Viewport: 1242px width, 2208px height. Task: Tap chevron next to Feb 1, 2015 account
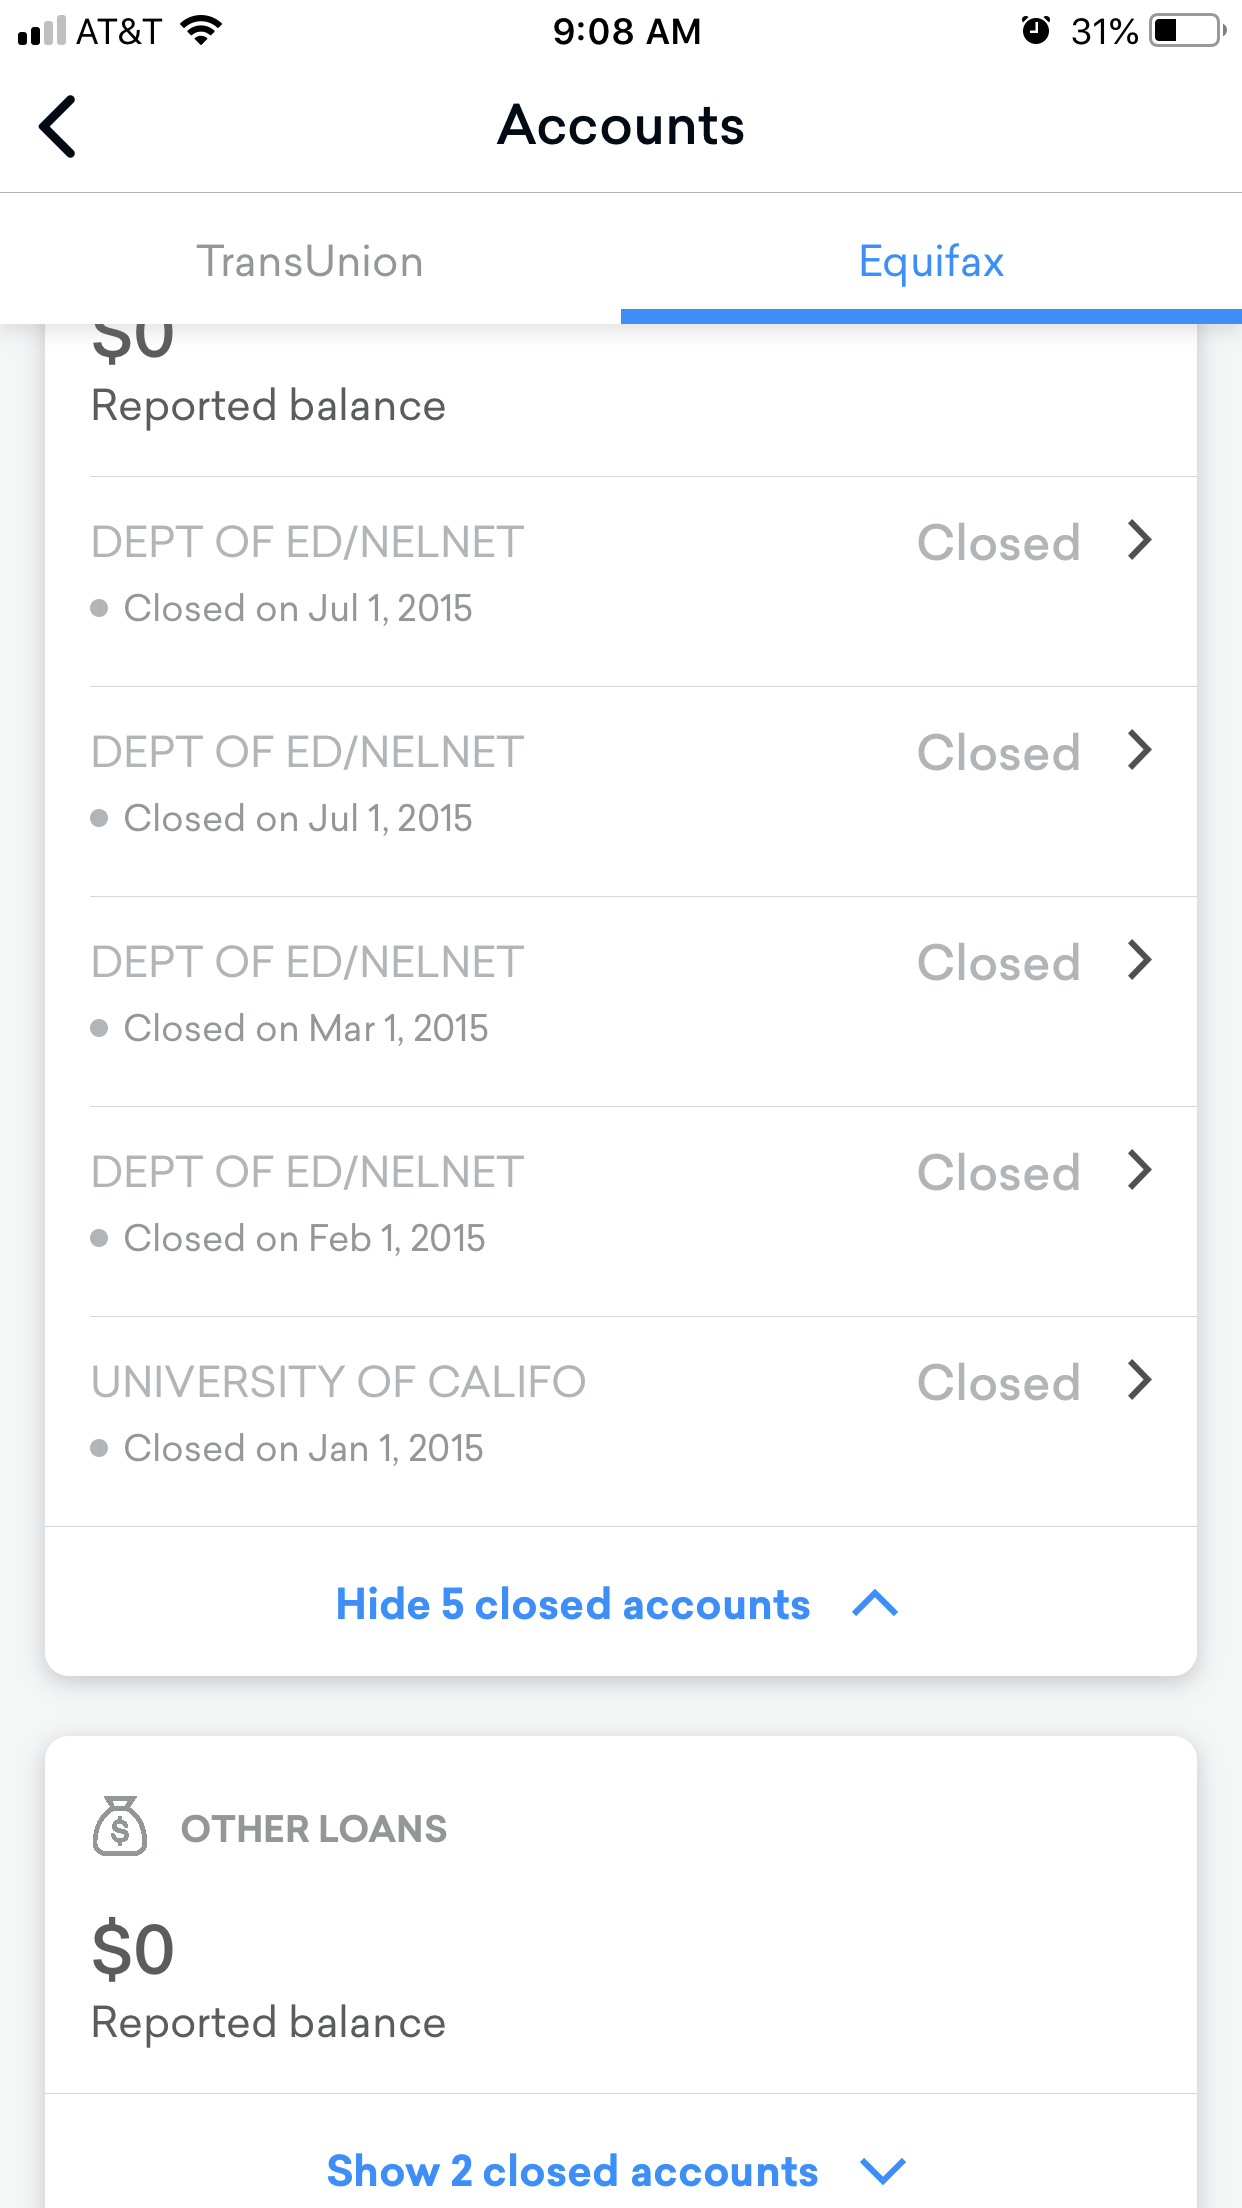pos(1139,1171)
